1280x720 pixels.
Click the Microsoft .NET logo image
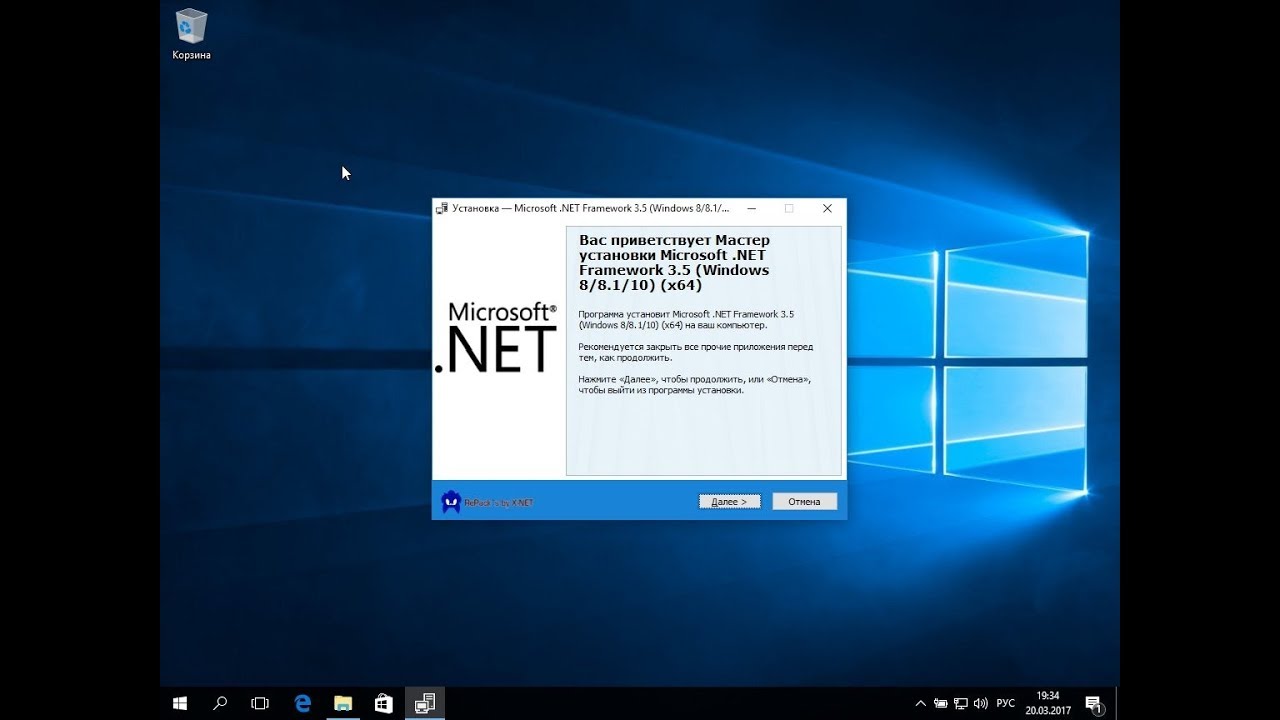coord(496,337)
